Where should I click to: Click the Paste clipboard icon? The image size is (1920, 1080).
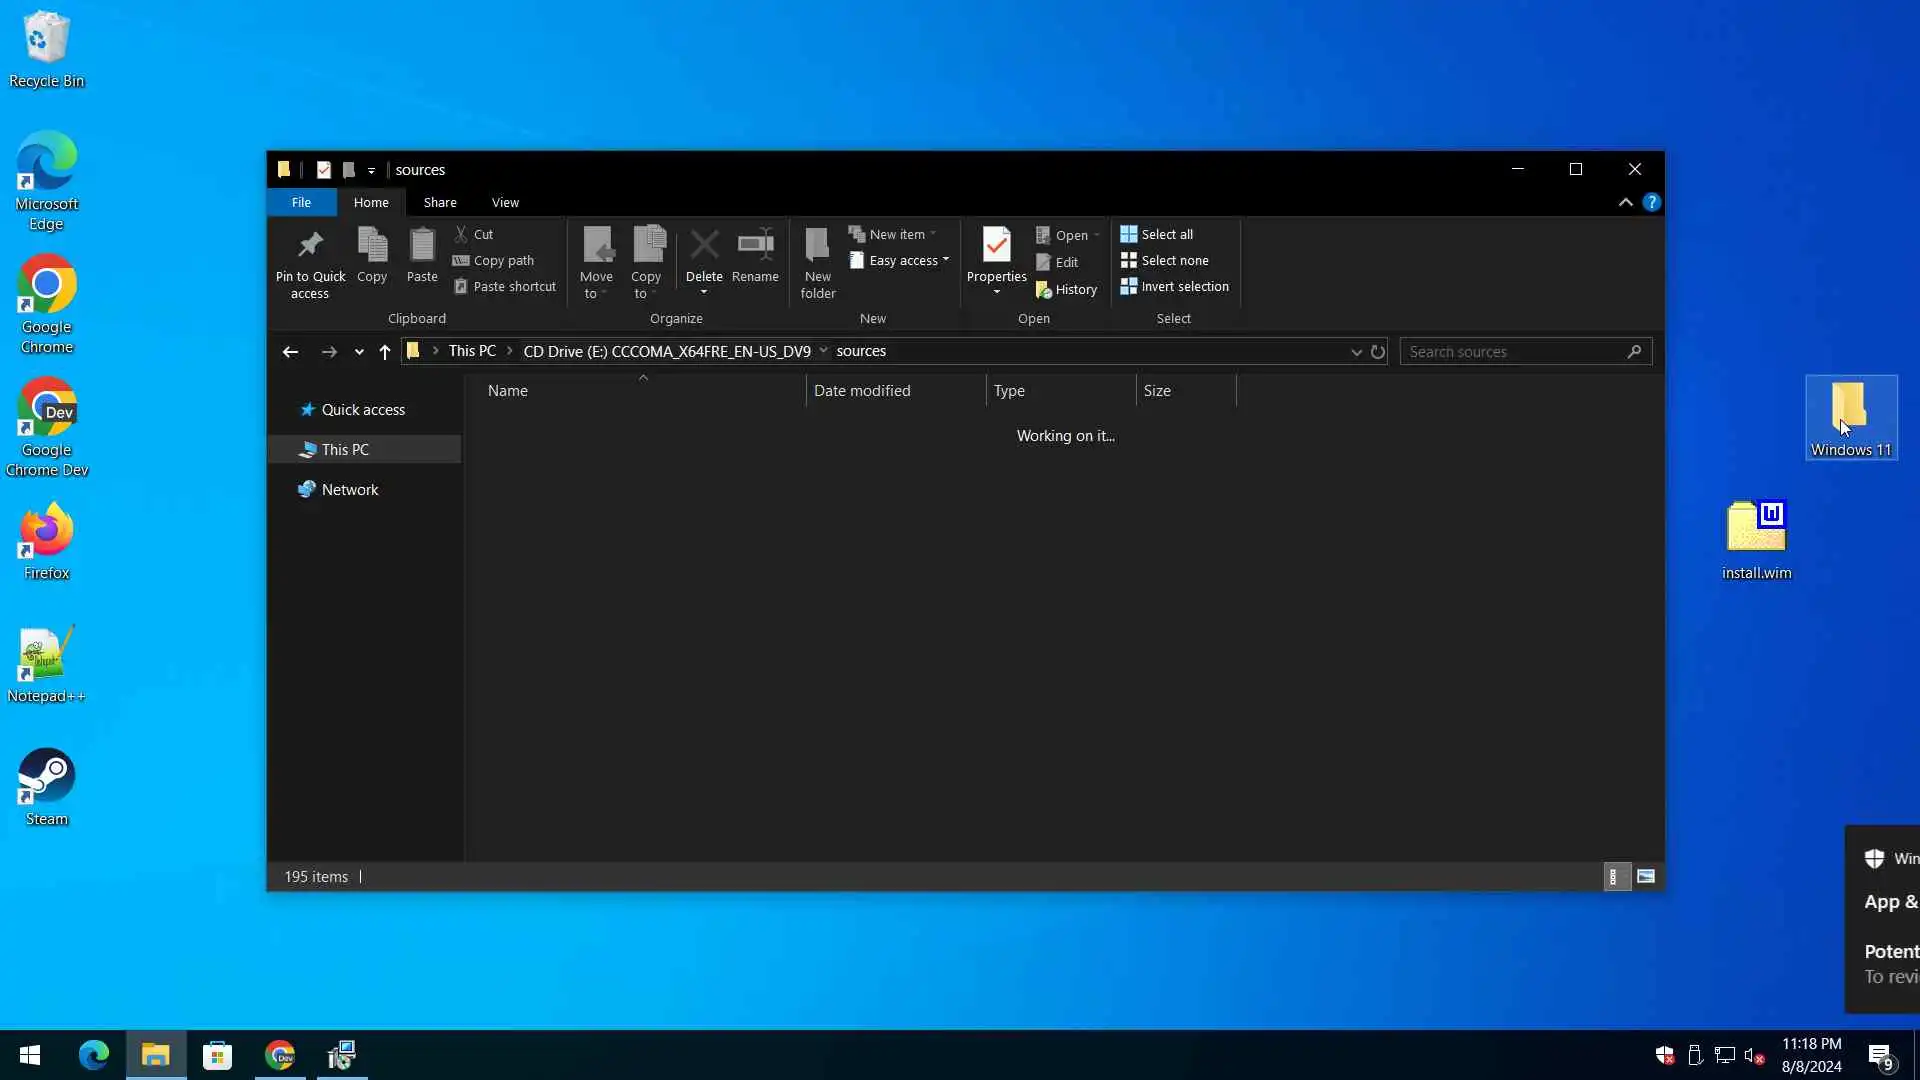(x=422, y=246)
